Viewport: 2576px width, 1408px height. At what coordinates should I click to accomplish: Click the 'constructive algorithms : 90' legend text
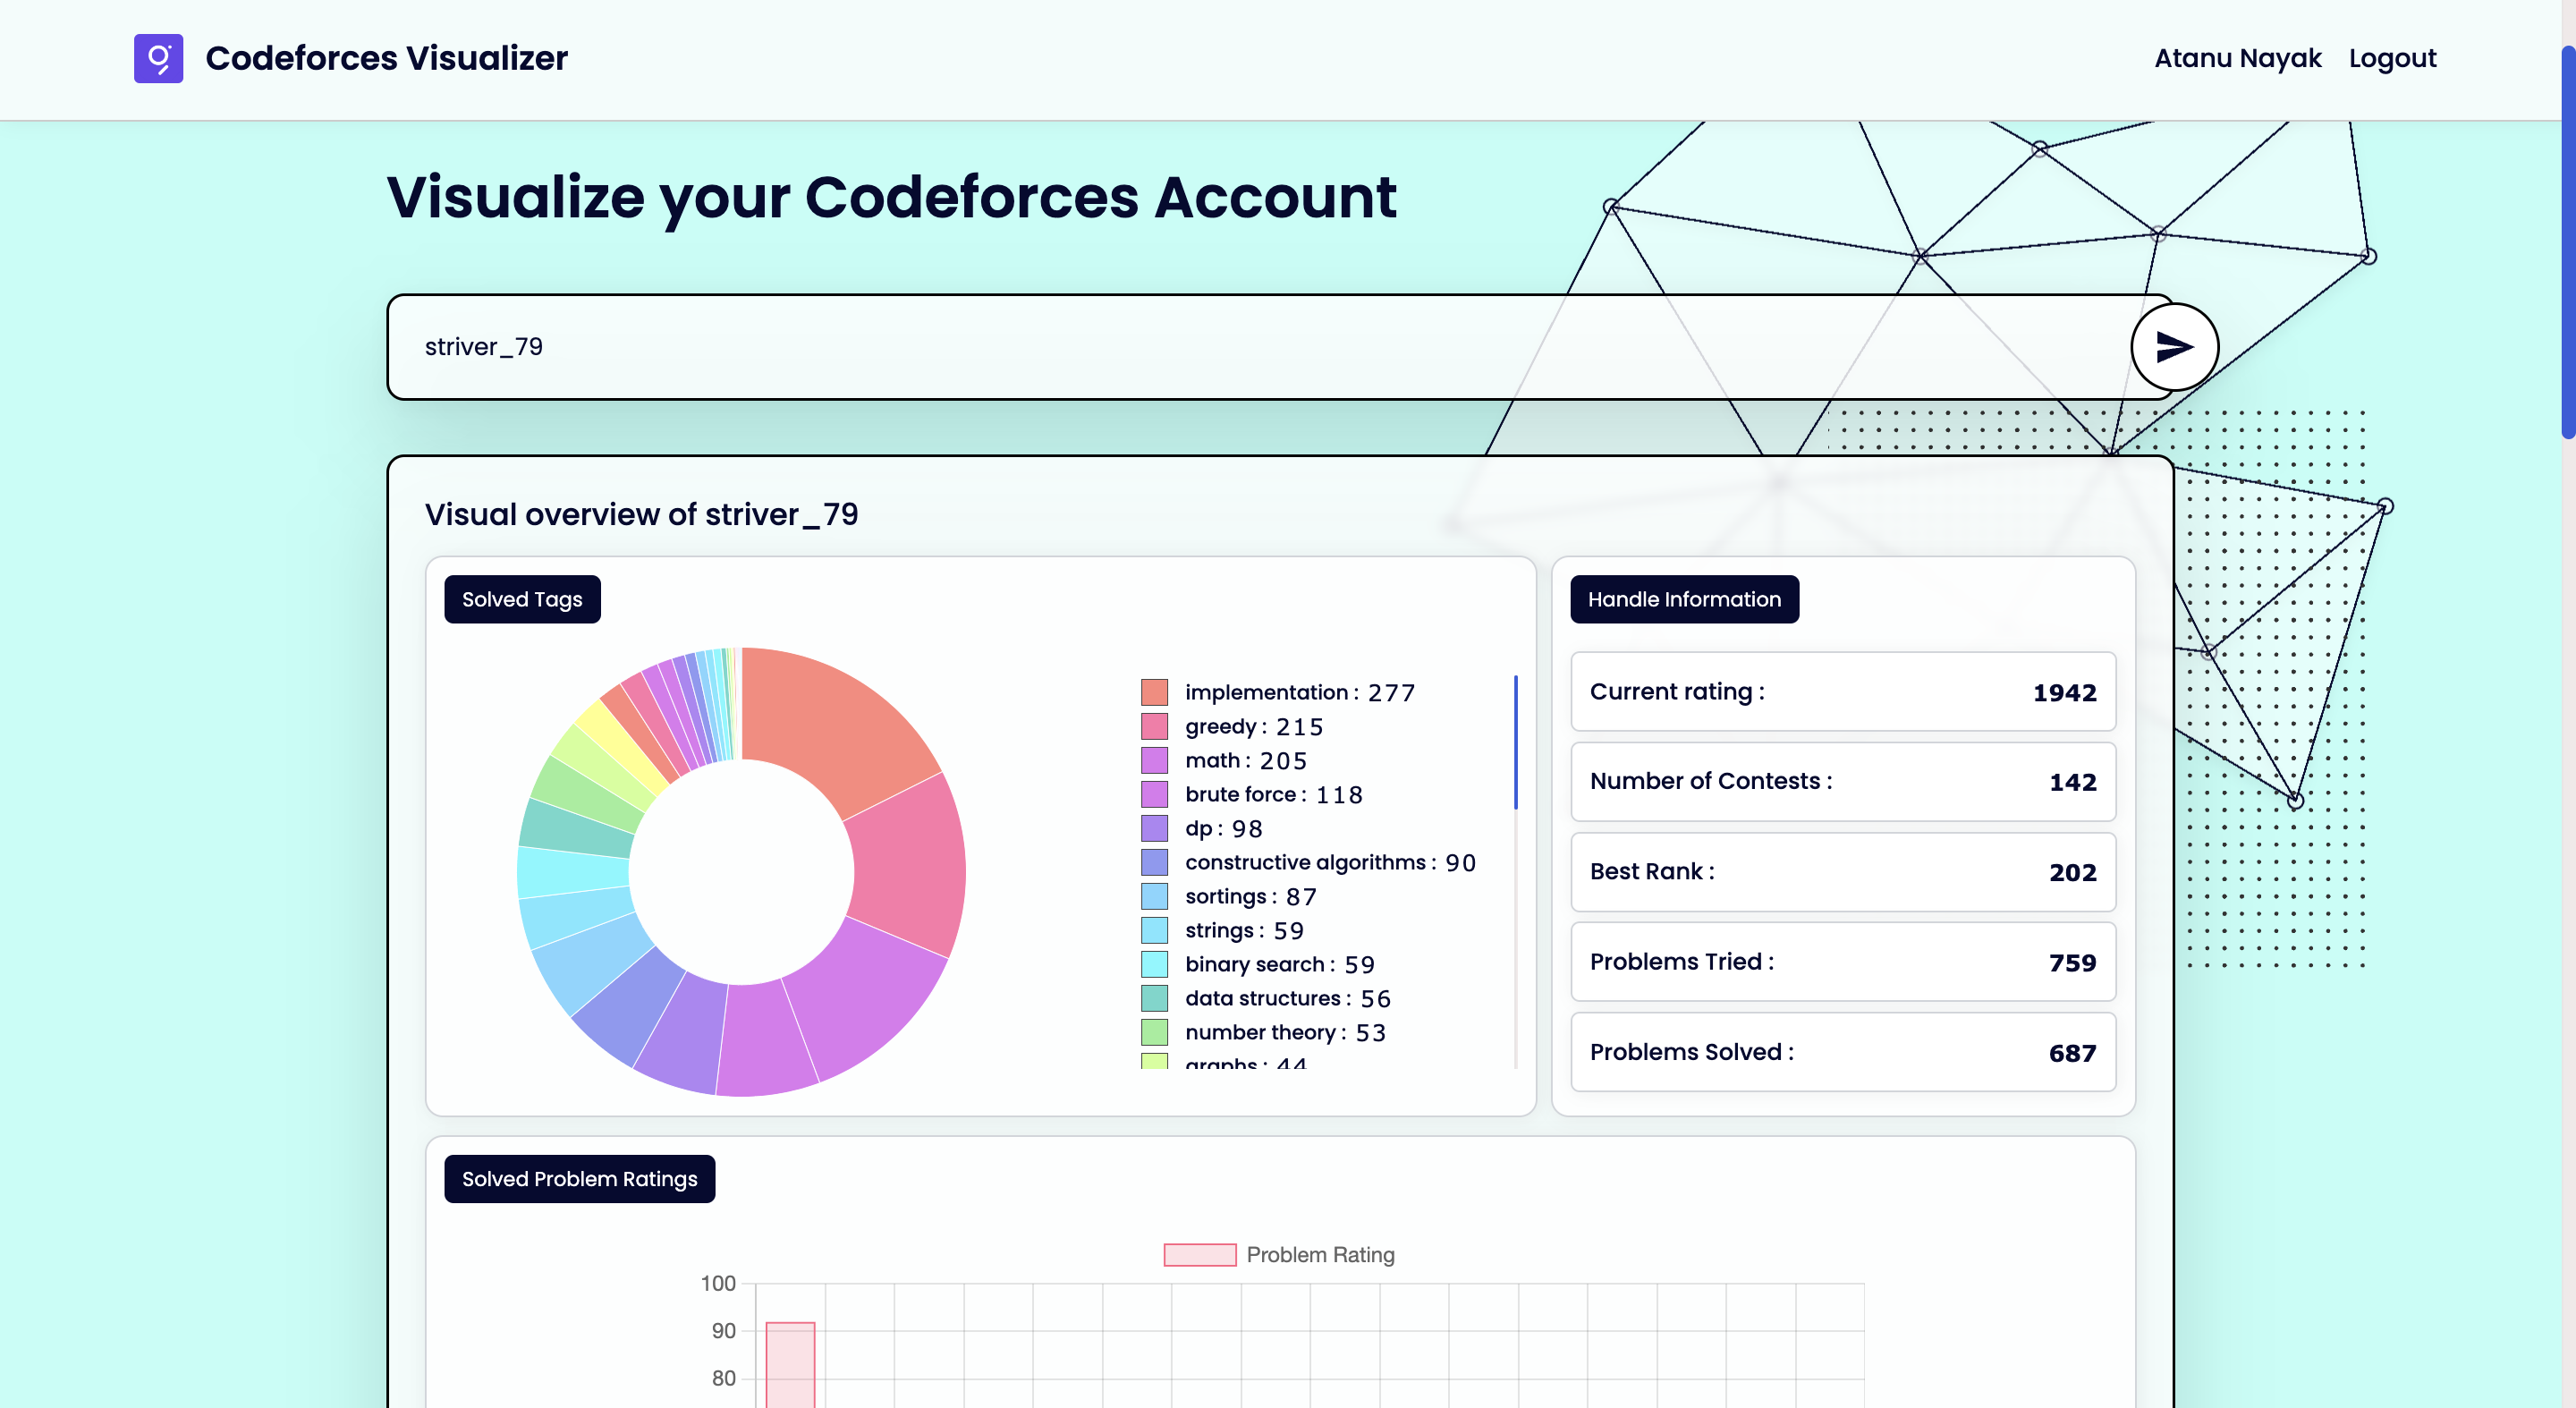[x=1330, y=862]
